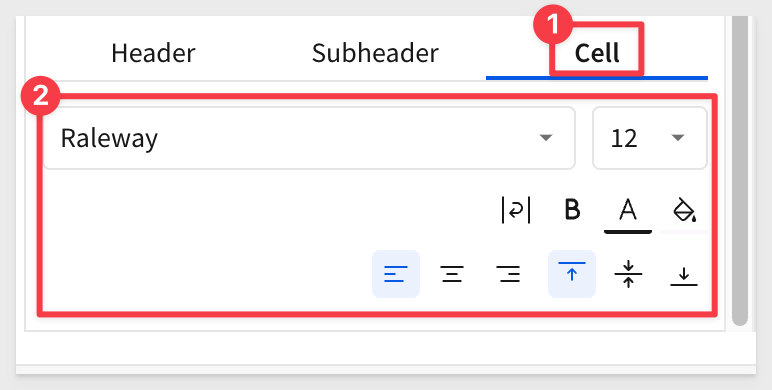Screen dimensions: 772x390
Task: Switch to the Header tab
Action: tap(153, 53)
